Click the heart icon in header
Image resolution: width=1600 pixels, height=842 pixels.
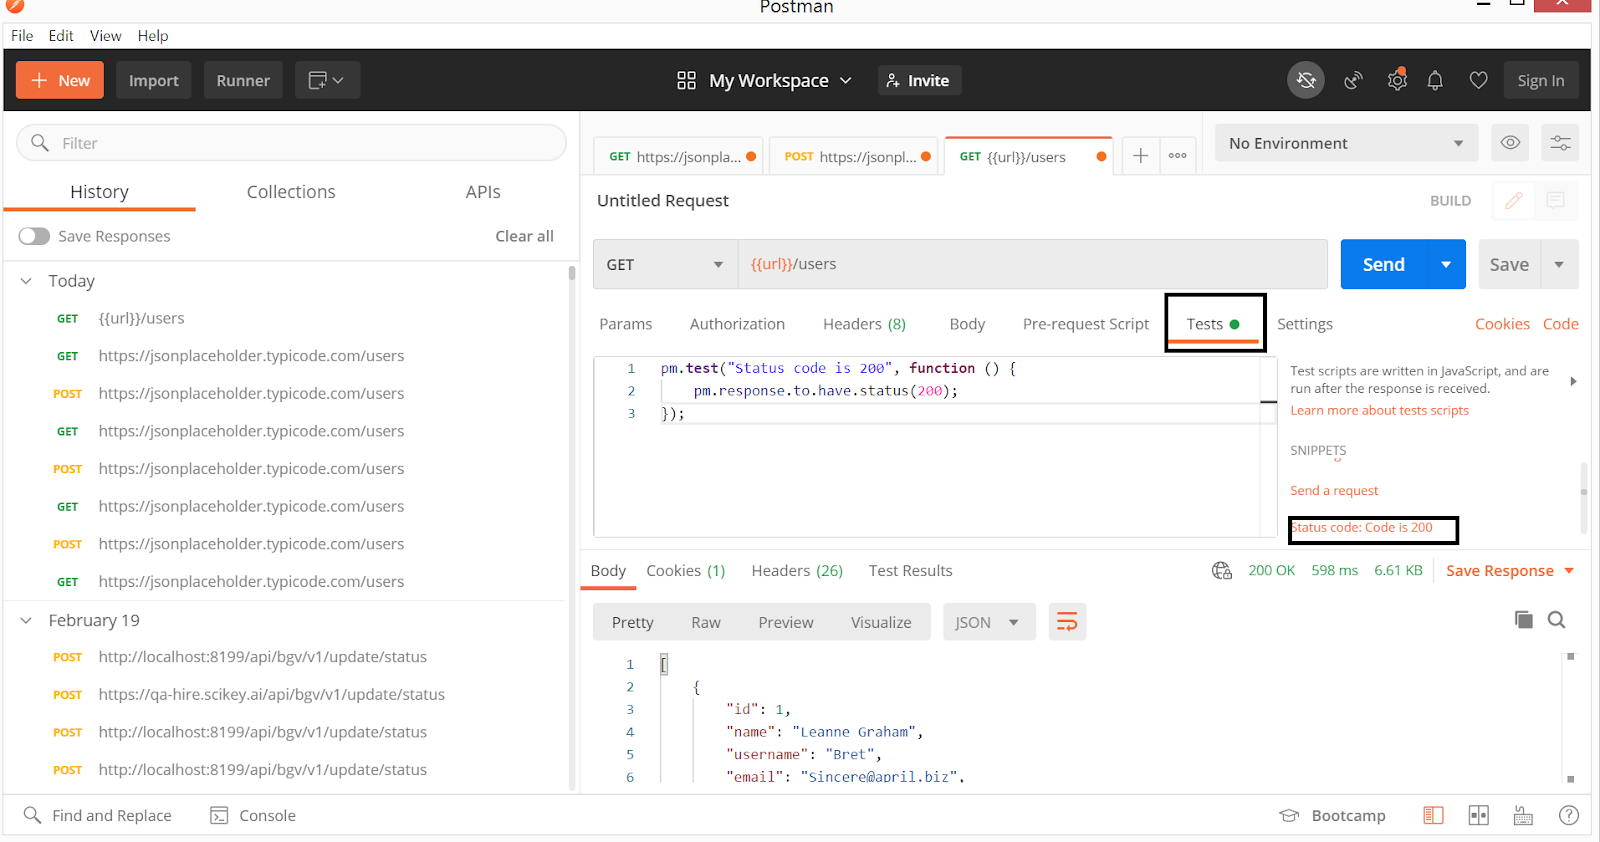(1478, 80)
